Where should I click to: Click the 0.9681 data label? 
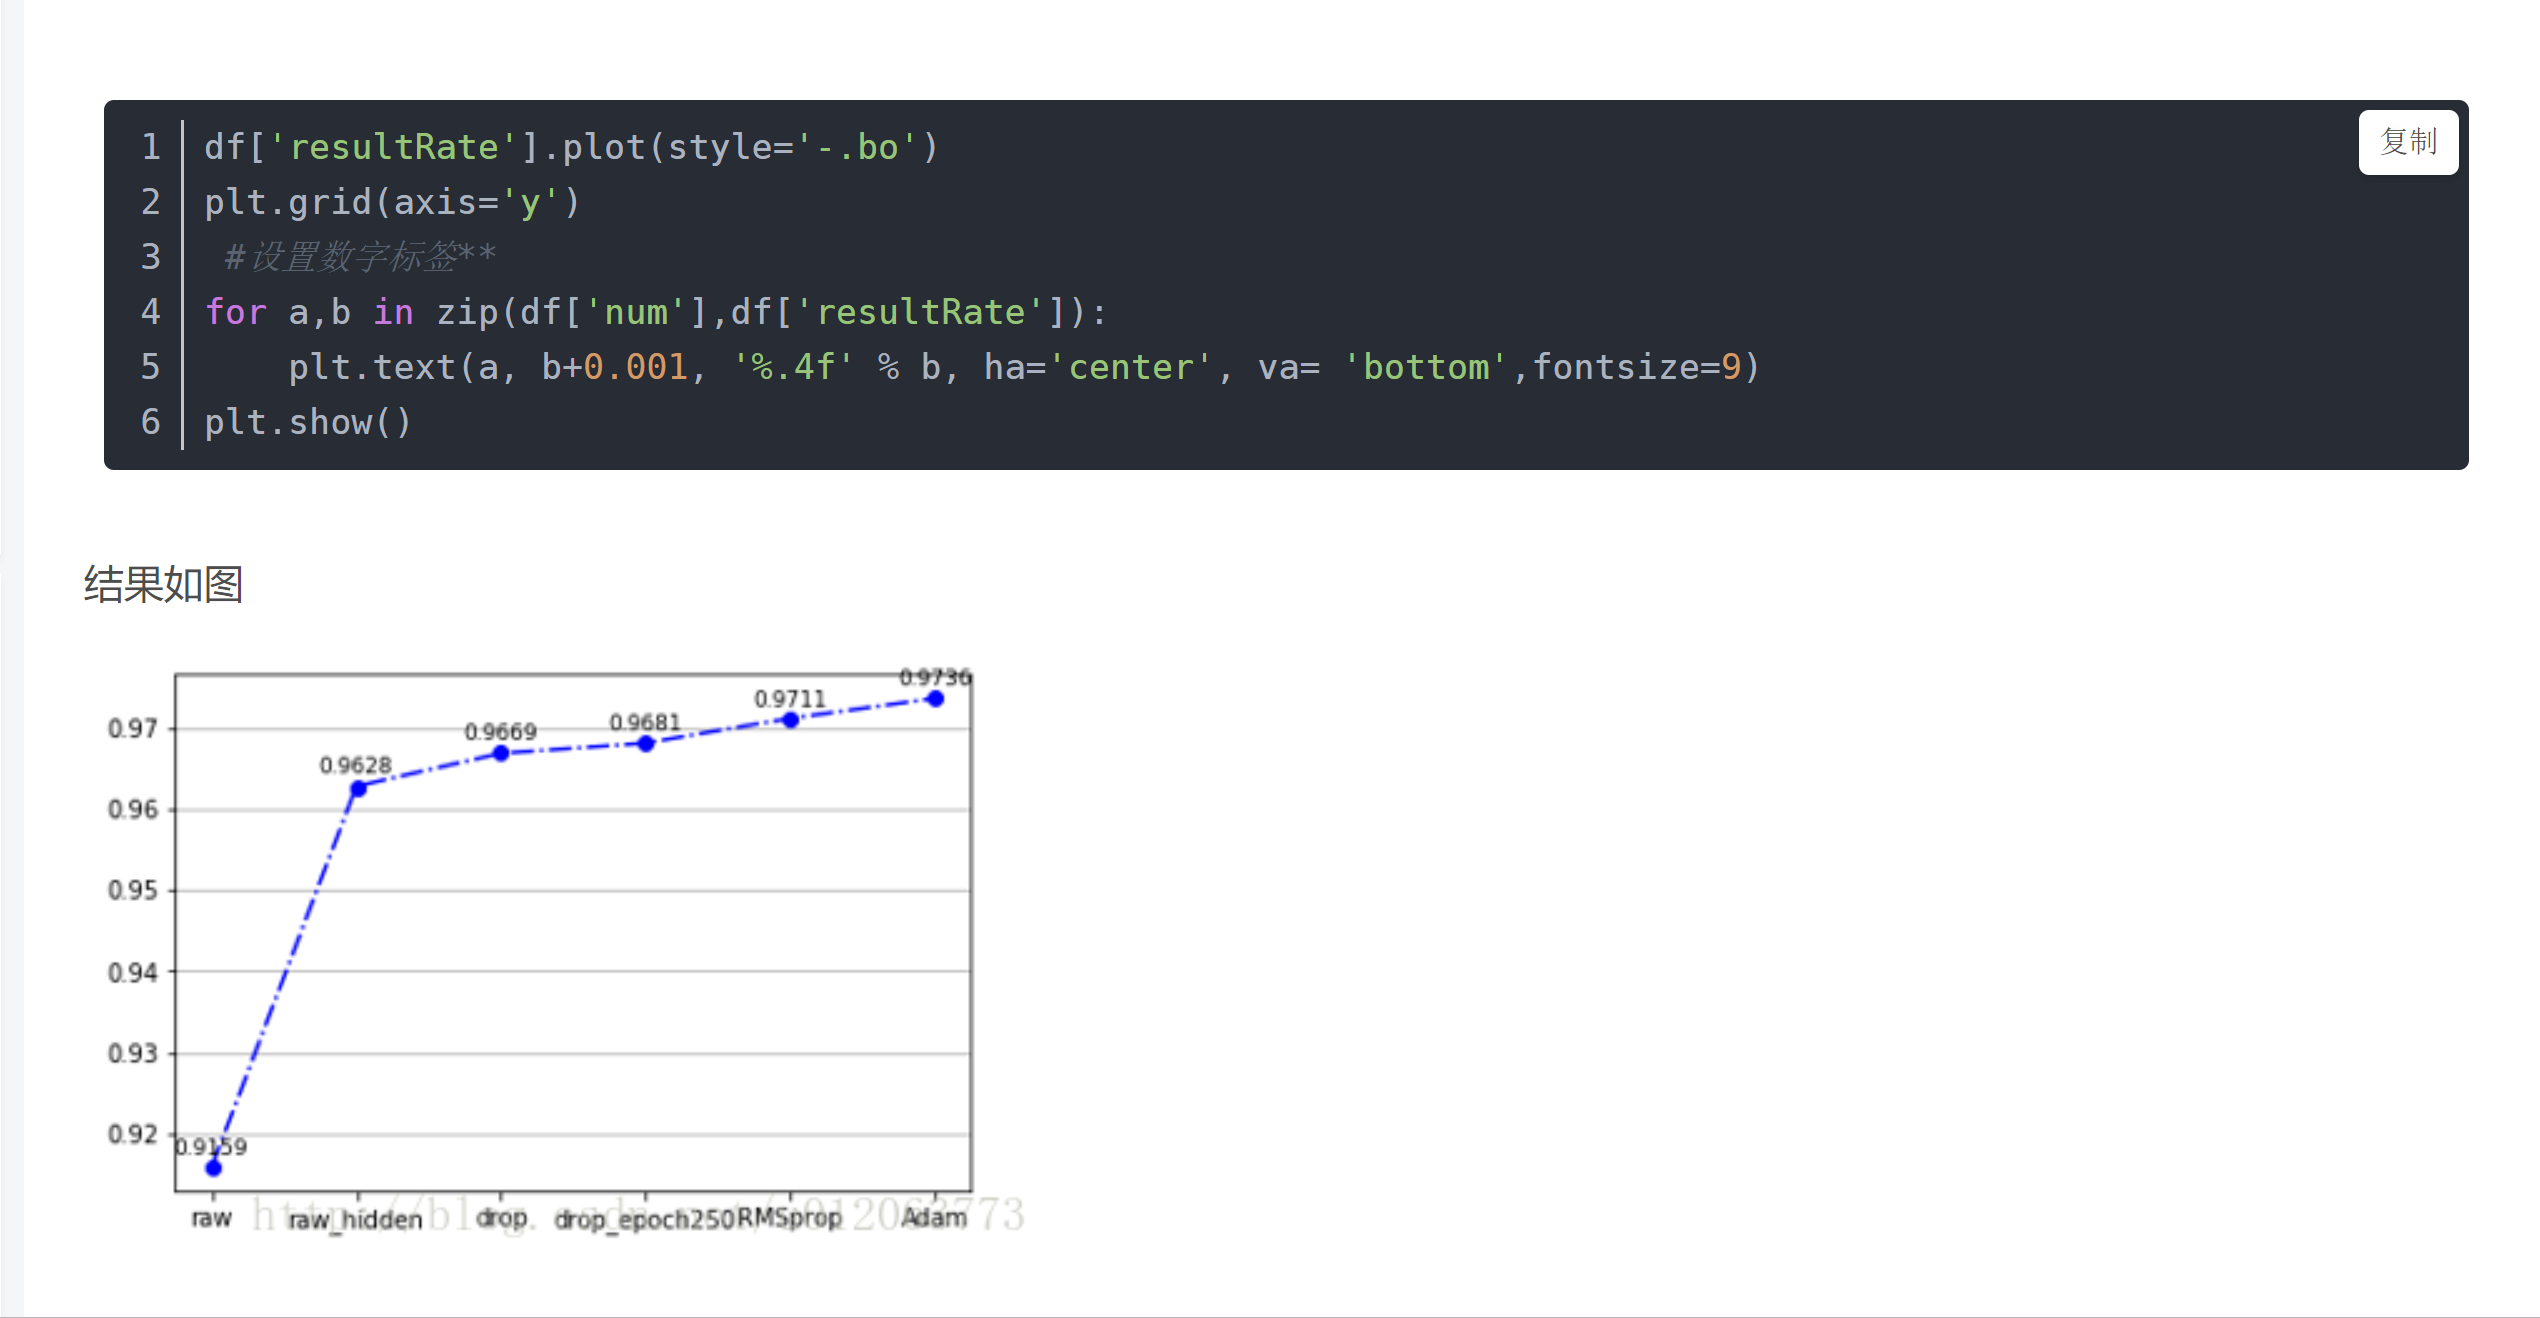pyautogui.click(x=645, y=722)
